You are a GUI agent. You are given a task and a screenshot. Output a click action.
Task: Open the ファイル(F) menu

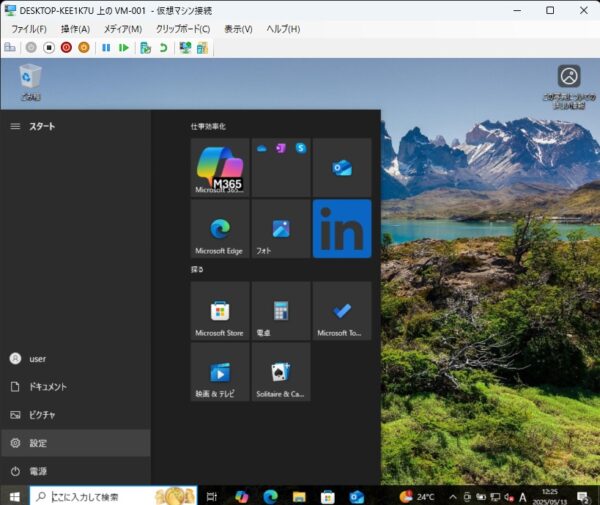tap(29, 29)
